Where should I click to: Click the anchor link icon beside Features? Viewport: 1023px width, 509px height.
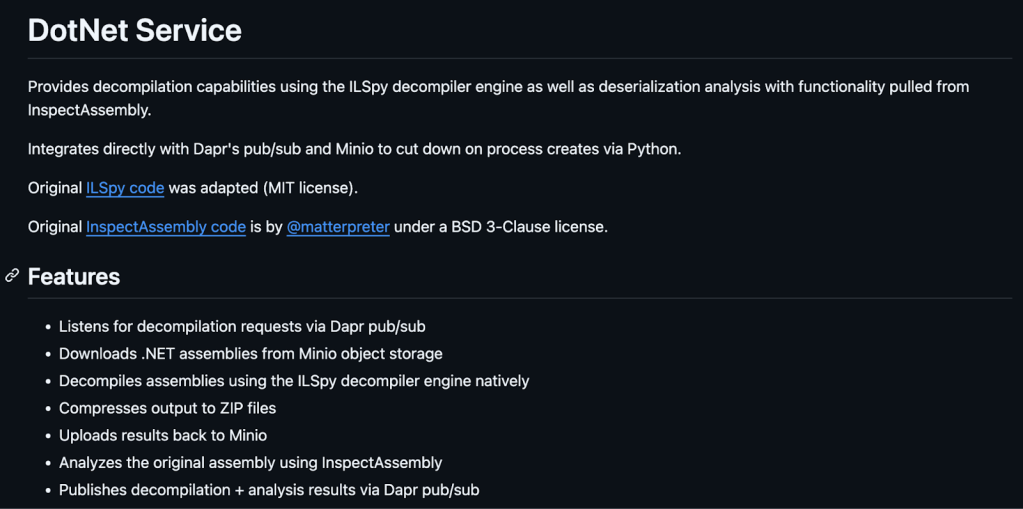(x=12, y=275)
